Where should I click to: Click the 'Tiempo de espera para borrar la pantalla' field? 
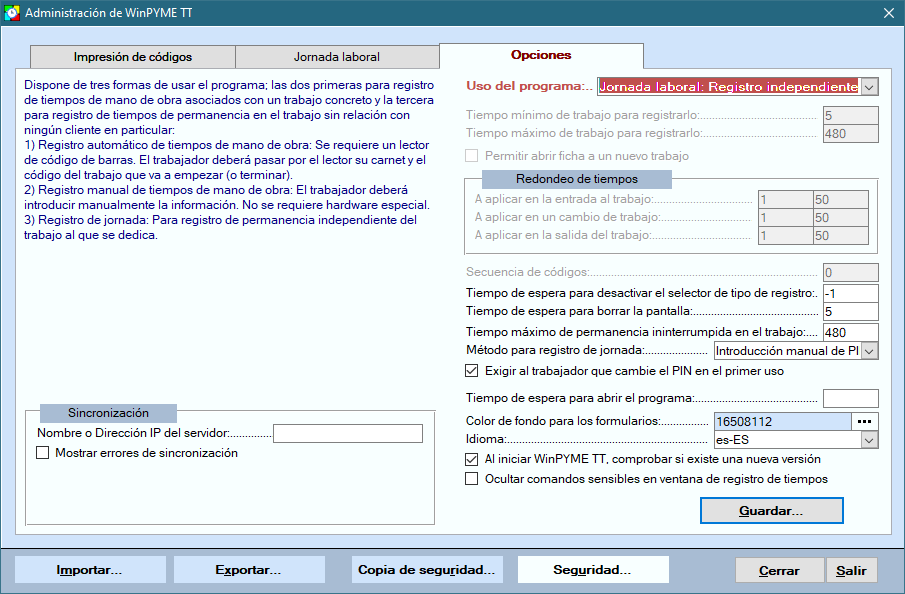coord(849,312)
